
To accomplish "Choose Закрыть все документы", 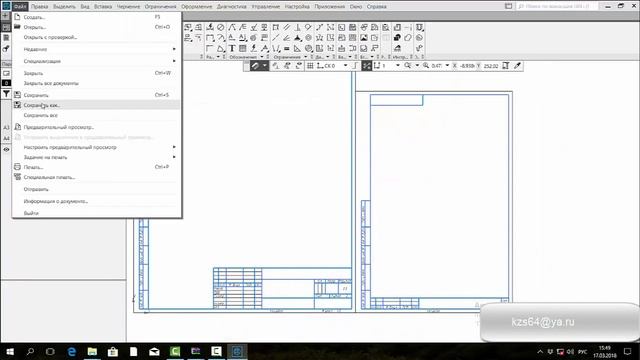I will [96, 83].
